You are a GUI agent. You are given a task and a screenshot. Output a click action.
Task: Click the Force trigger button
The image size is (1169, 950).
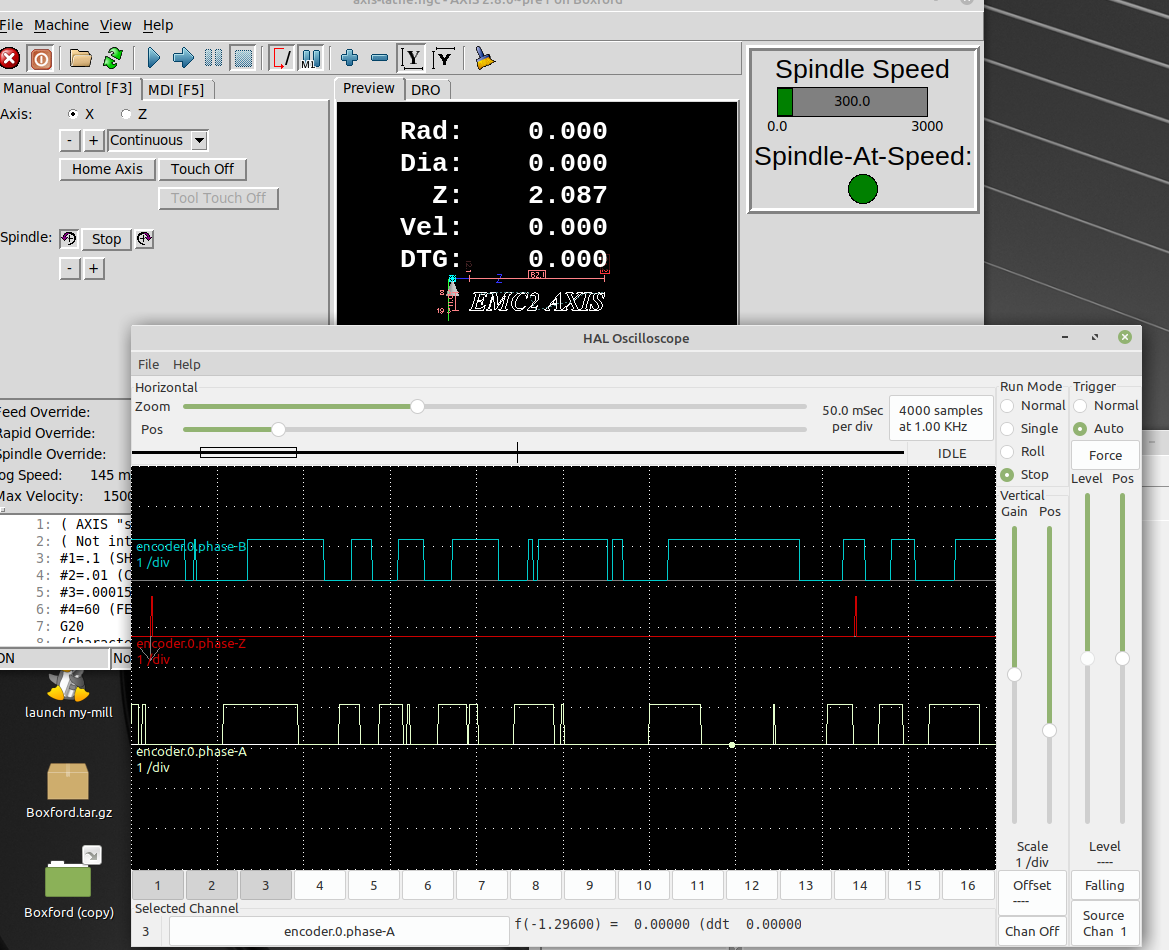tap(1105, 455)
